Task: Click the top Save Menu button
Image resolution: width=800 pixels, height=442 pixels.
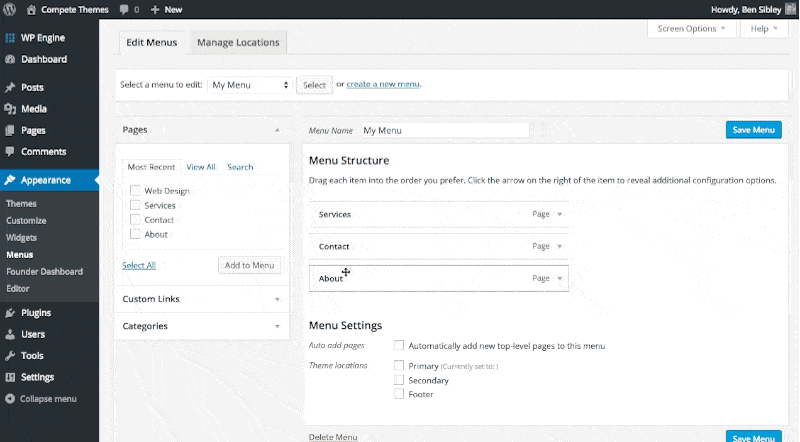Action: pyautogui.click(x=754, y=130)
